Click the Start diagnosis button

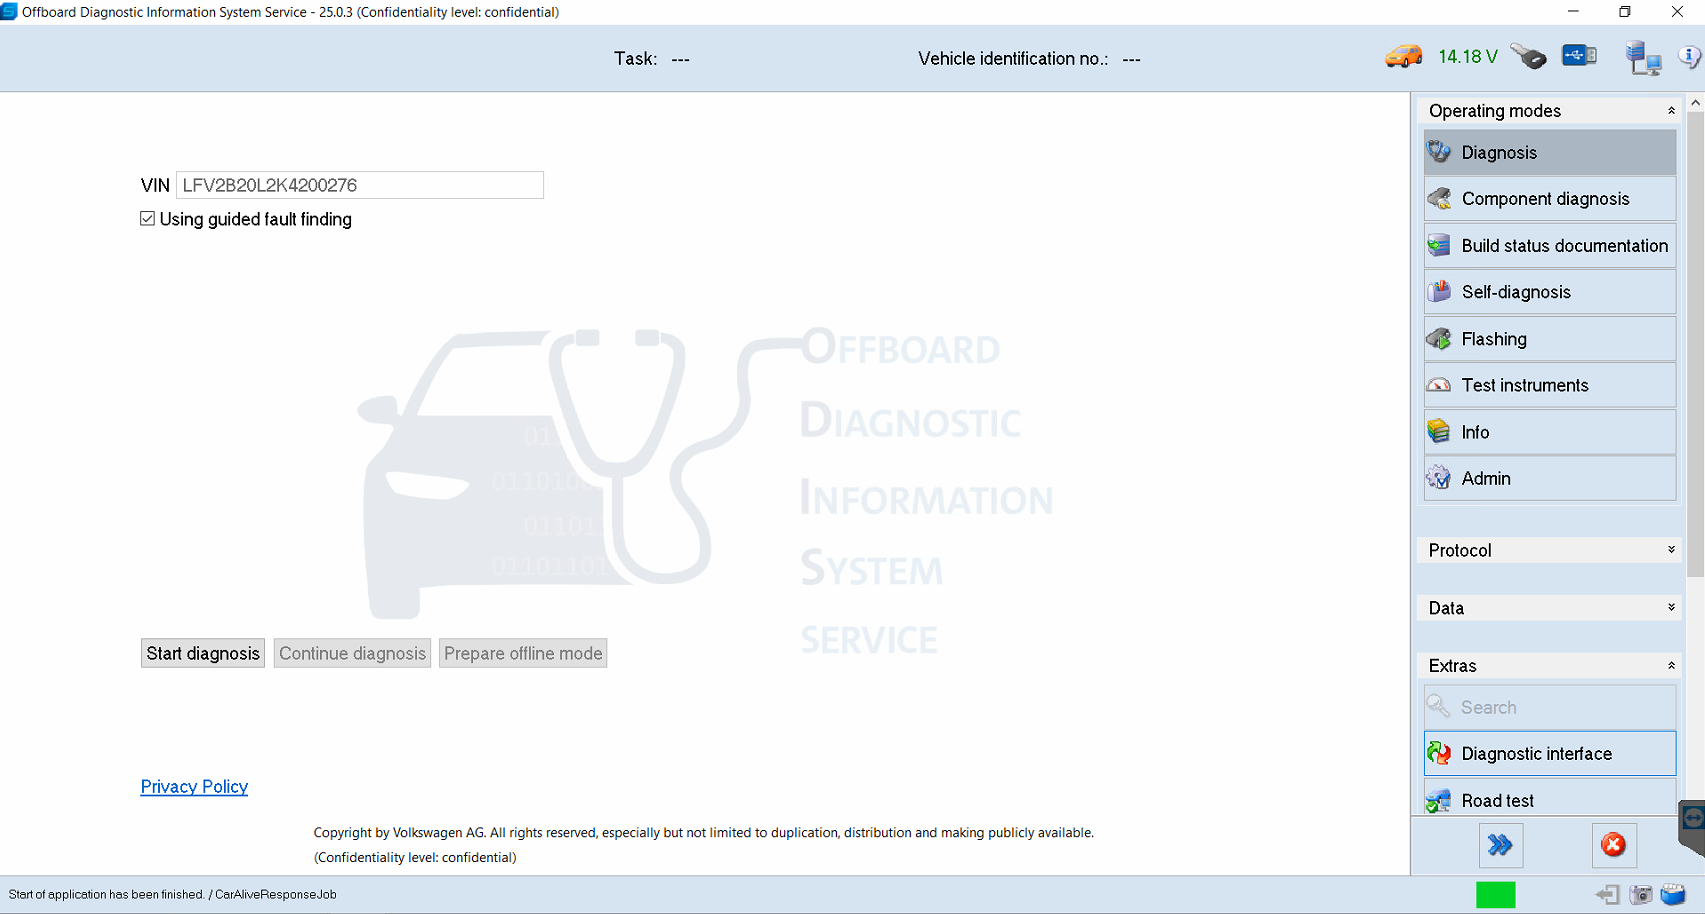(x=203, y=653)
